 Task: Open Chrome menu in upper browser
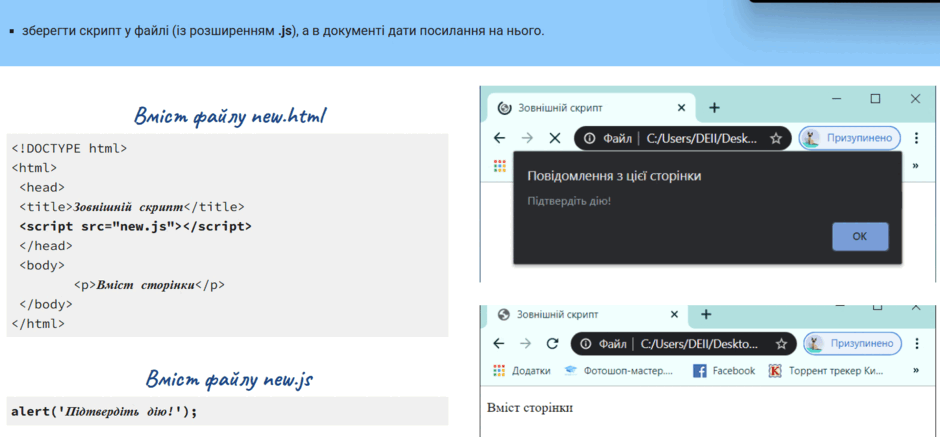[916, 138]
